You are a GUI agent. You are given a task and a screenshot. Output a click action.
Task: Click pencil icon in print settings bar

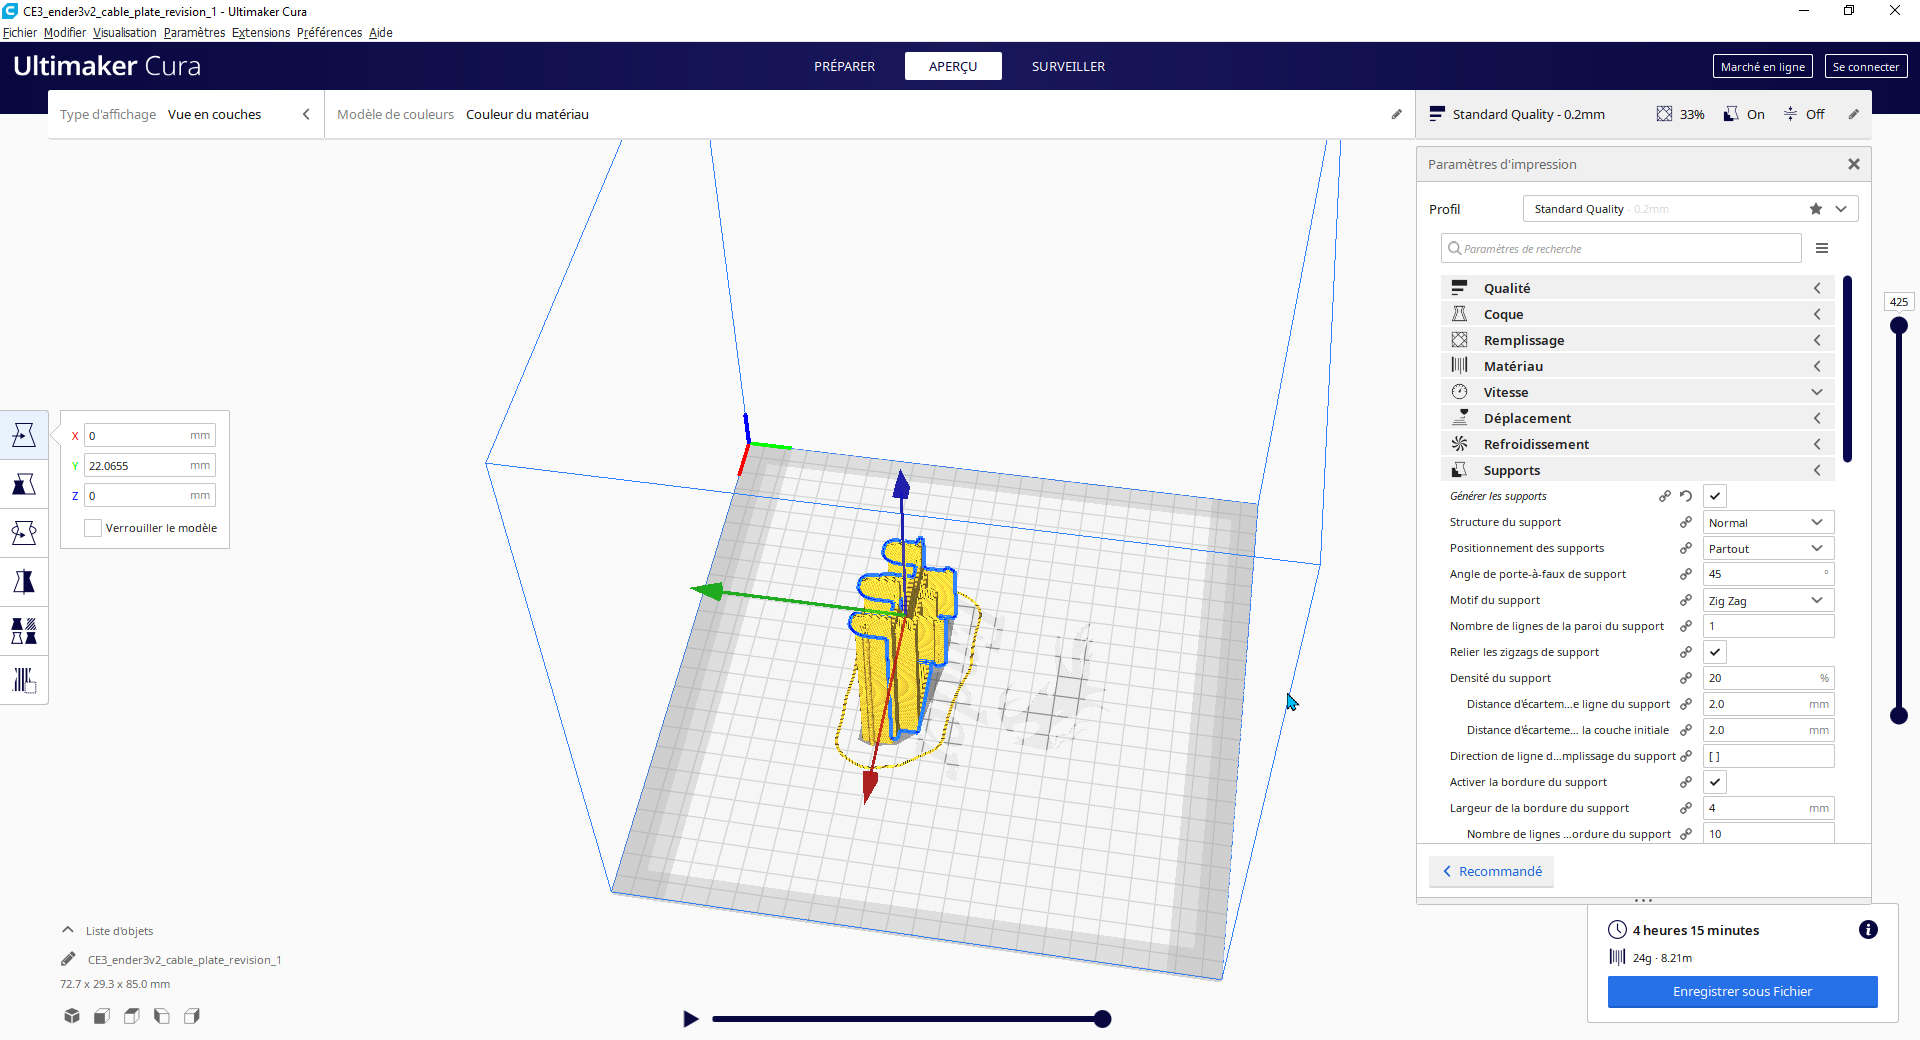point(1853,114)
